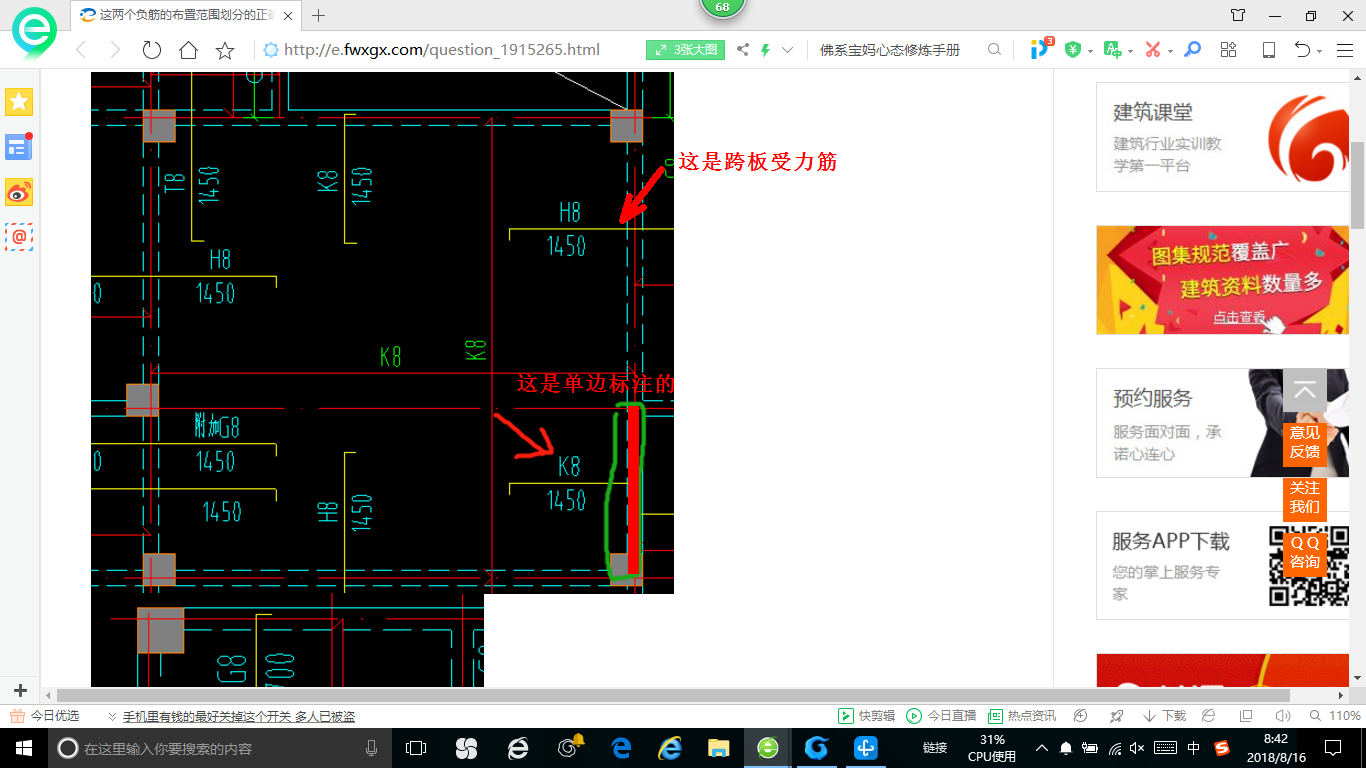Viewport: 1366px width, 768px height.
Task: Open news link 手机里有钱的最好关掉这个开关
Action: pyautogui.click(x=239, y=717)
